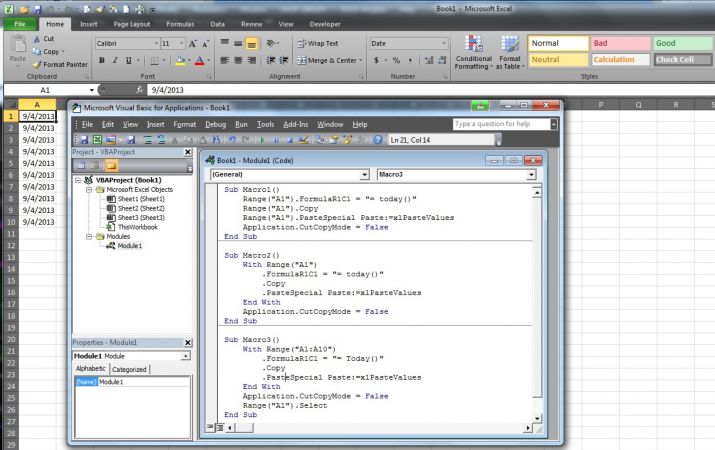Click the Decrease Font Size icon

coord(205,44)
